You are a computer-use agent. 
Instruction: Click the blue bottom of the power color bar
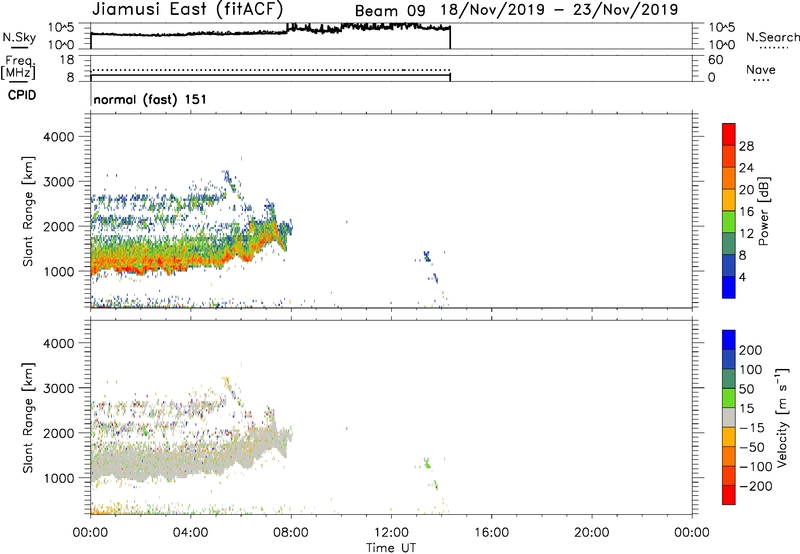729,287
